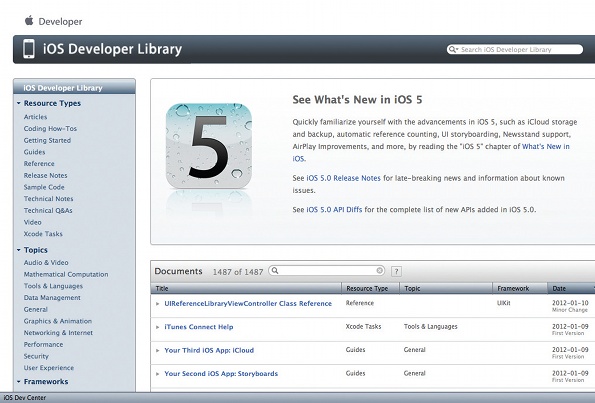Select Networking & Internet topic
Screen dimensions: 595x403
click(58, 333)
